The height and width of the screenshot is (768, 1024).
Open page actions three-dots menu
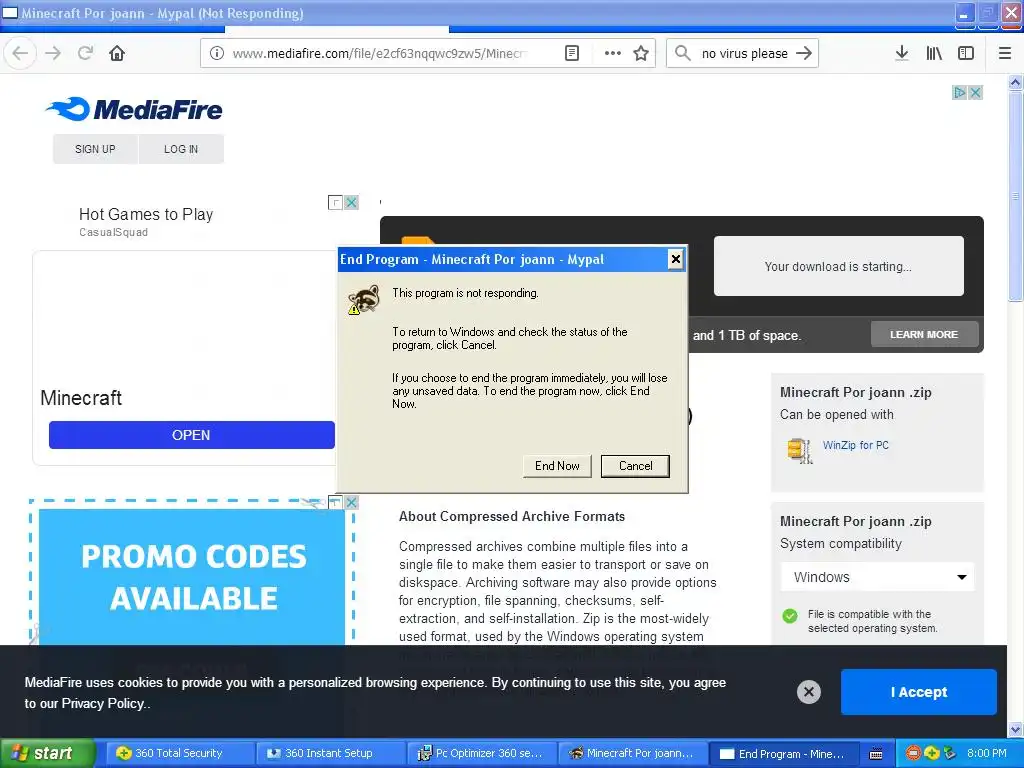pyautogui.click(x=612, y=53)
